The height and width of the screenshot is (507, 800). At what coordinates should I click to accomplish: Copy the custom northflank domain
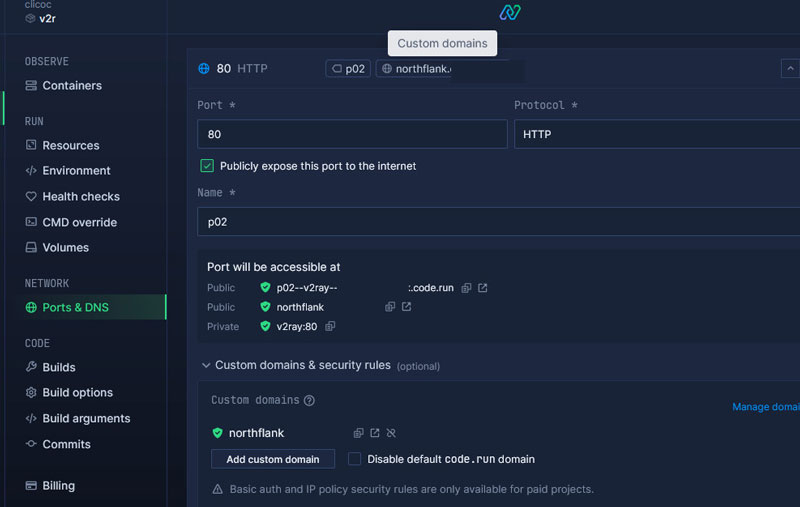[358, 433]
